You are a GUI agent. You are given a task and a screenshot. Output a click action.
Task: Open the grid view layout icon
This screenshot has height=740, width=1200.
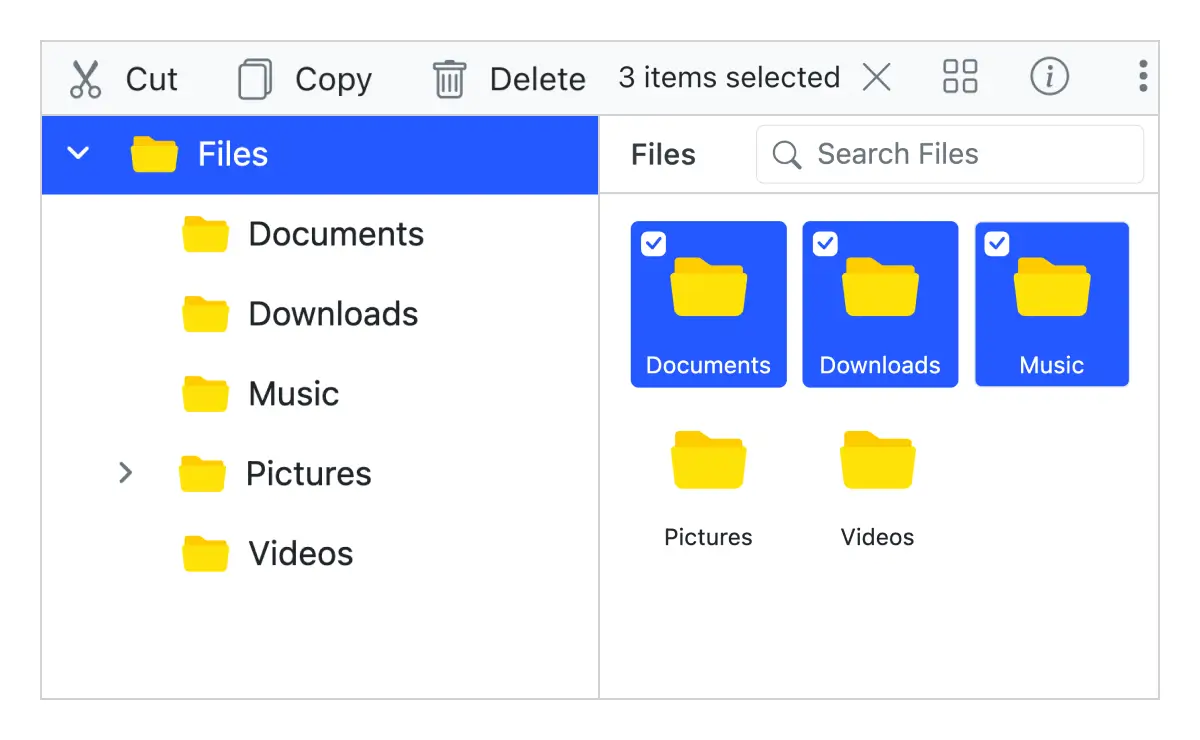tap(959, 76)
